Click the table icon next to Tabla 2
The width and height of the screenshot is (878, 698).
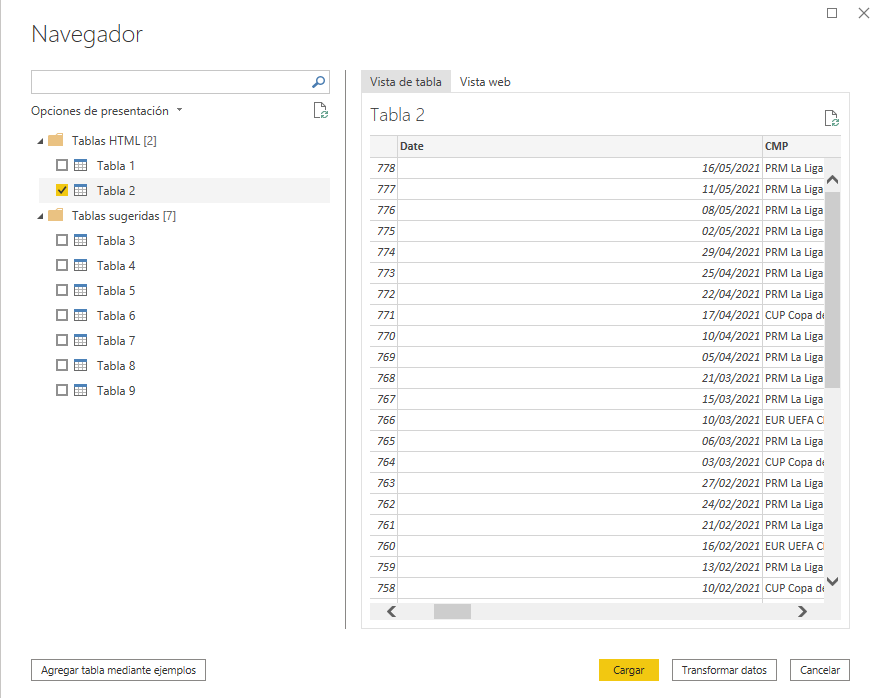point(81,190)
